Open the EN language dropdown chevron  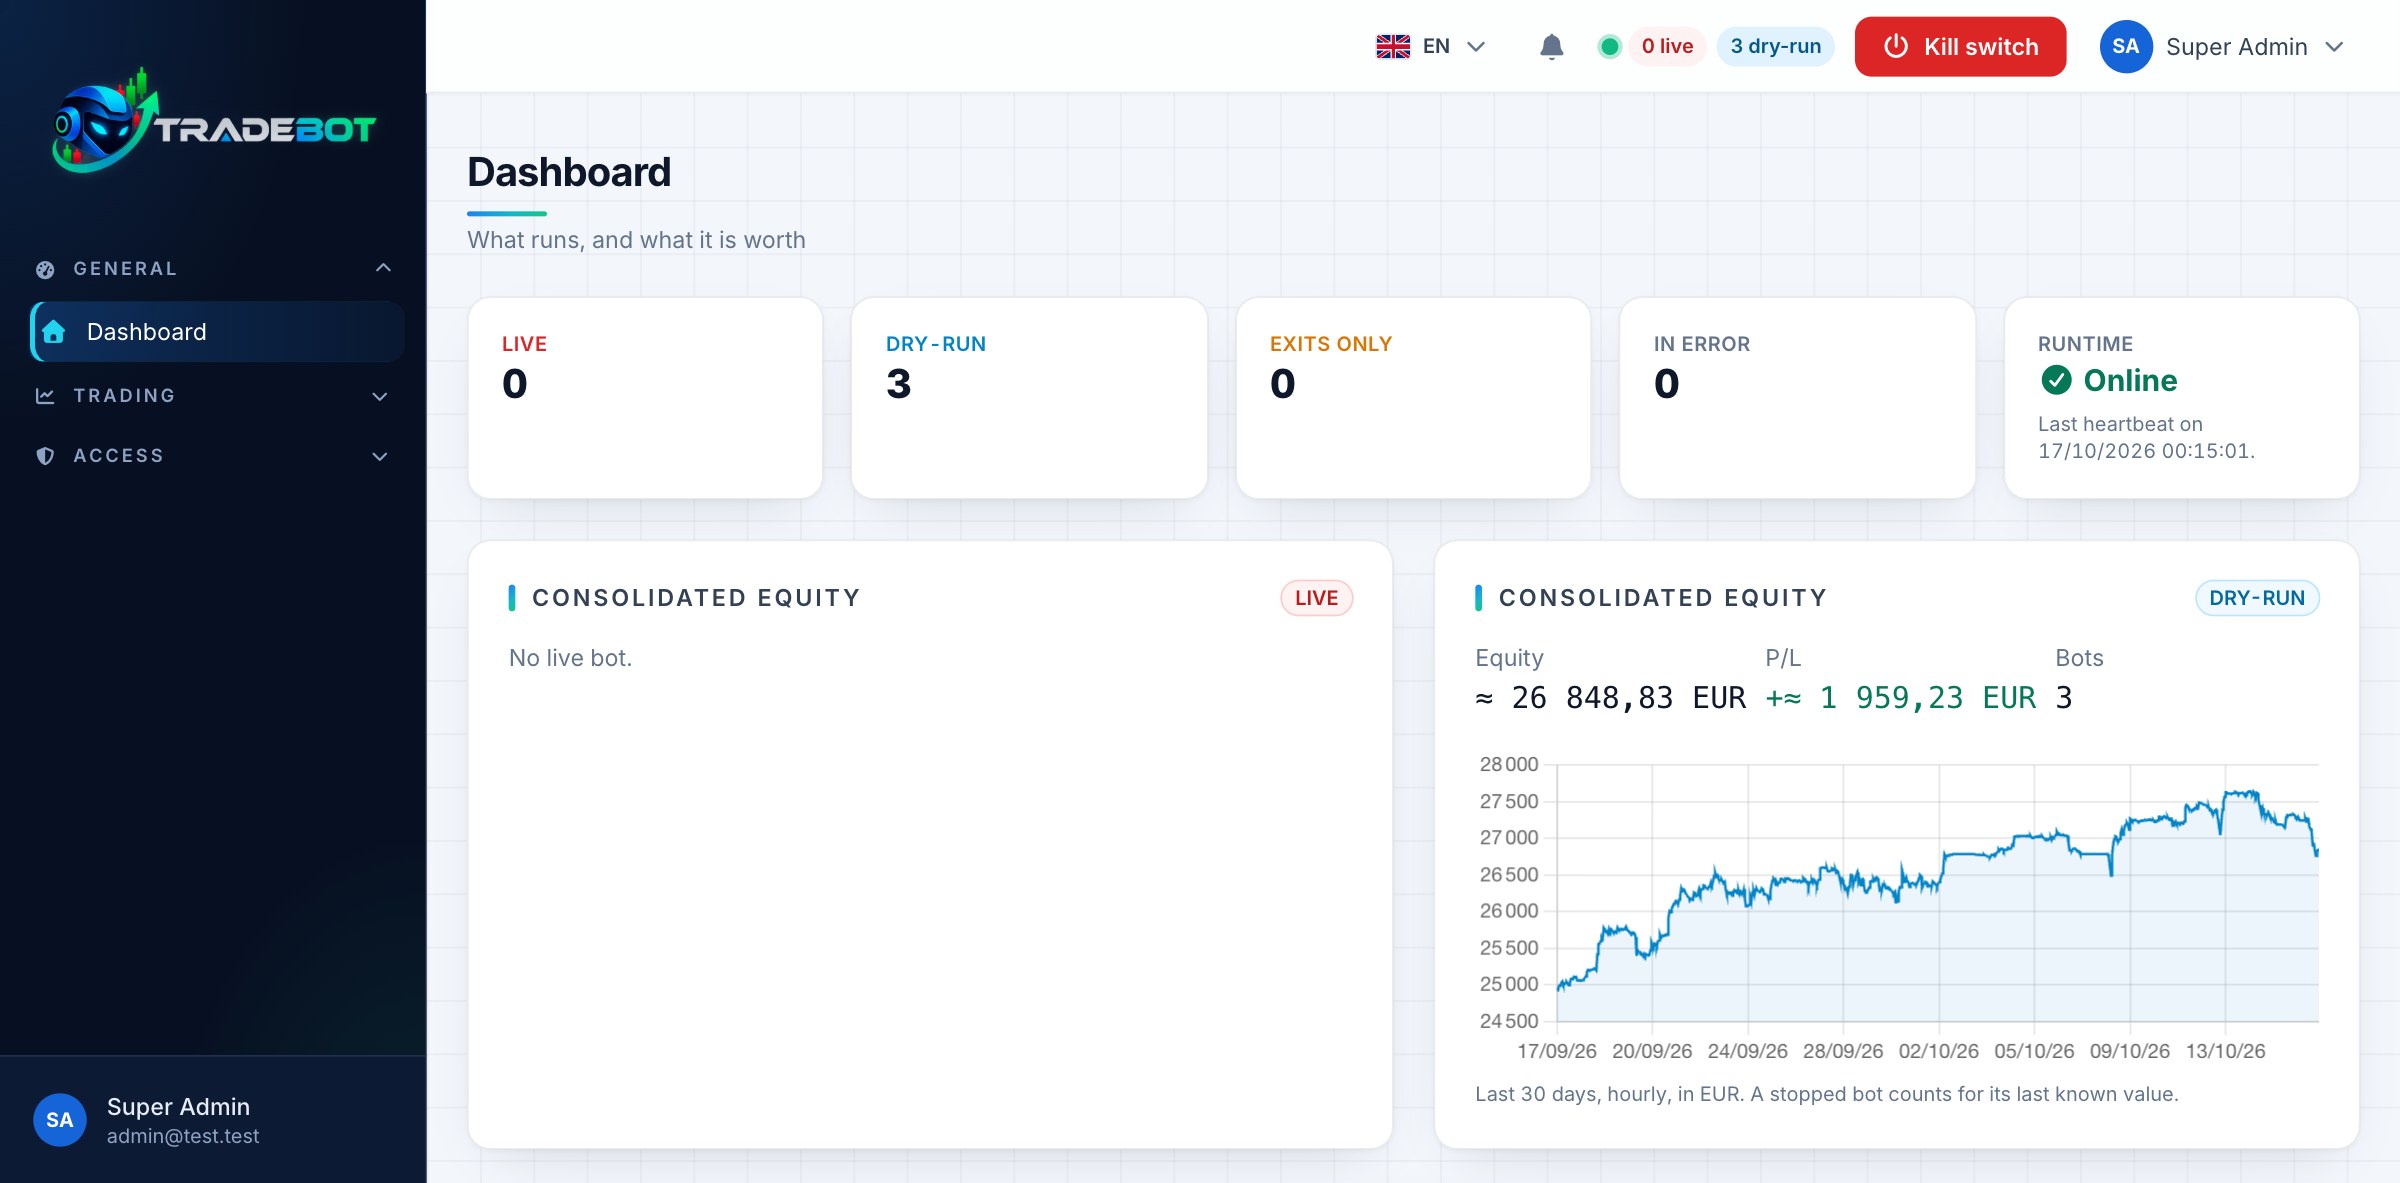coord(1476,46)
